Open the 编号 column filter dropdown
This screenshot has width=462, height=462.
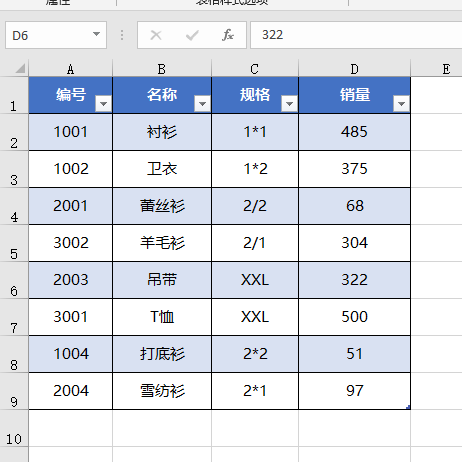pyautogui.click(x=103, y=104)
